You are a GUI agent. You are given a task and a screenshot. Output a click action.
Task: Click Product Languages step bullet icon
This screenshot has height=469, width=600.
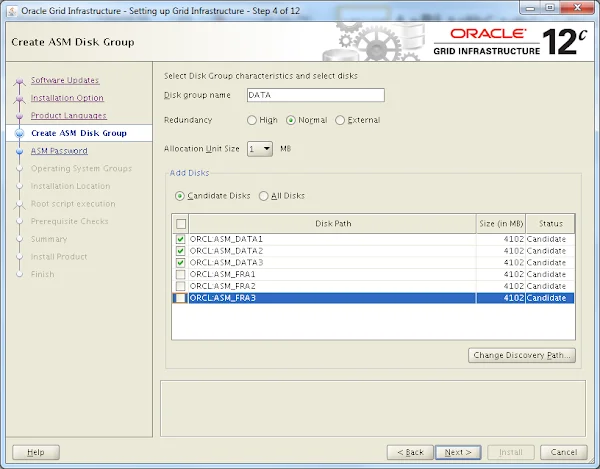(x=20, y=116)
